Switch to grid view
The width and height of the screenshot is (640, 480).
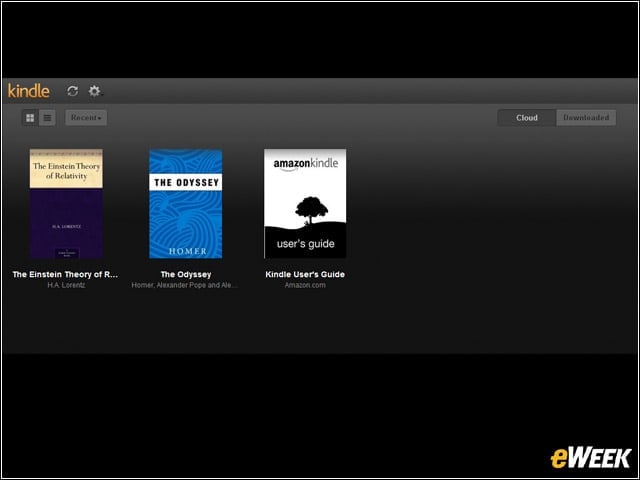[30, 118]
